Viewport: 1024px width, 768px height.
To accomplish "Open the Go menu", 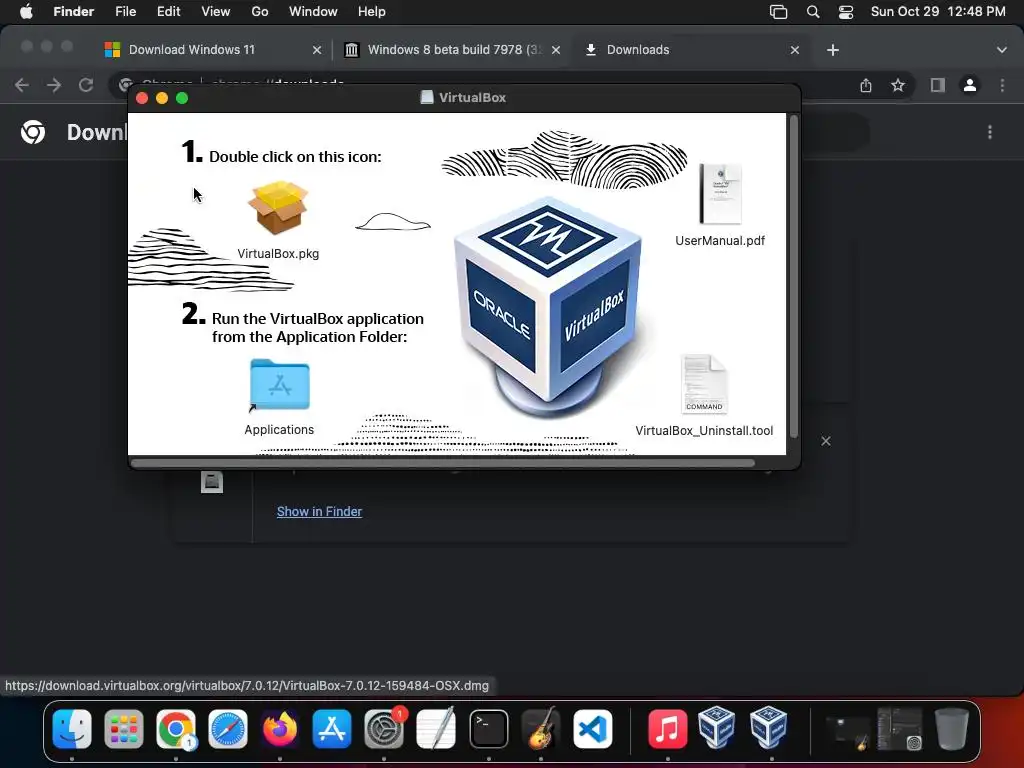I will pos(260,12).
